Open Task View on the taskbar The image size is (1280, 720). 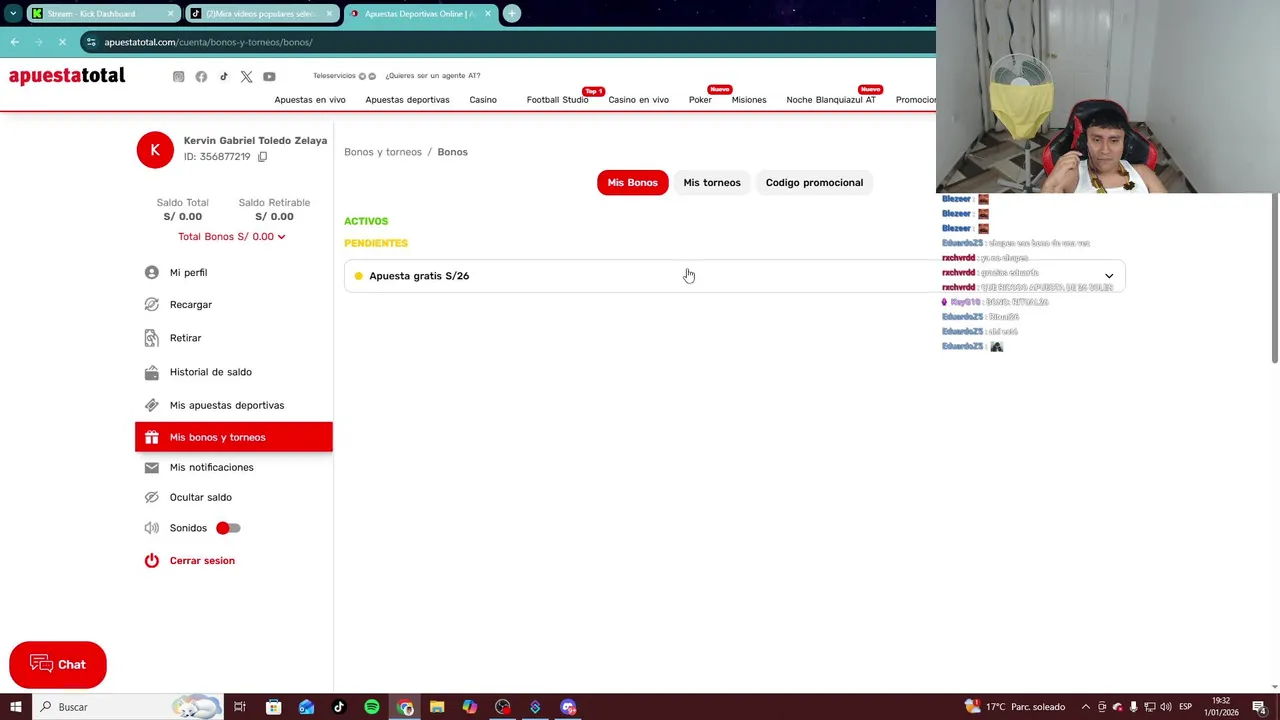240,707
